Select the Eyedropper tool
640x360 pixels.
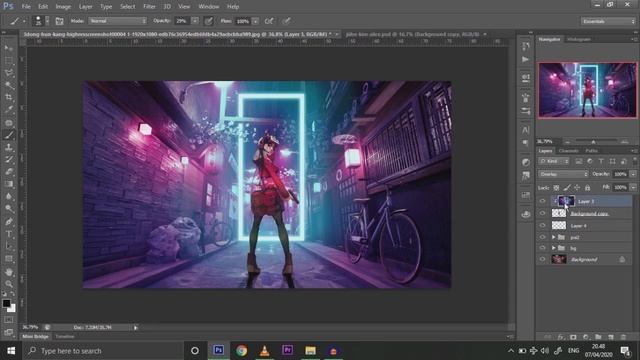click(9, 109)
